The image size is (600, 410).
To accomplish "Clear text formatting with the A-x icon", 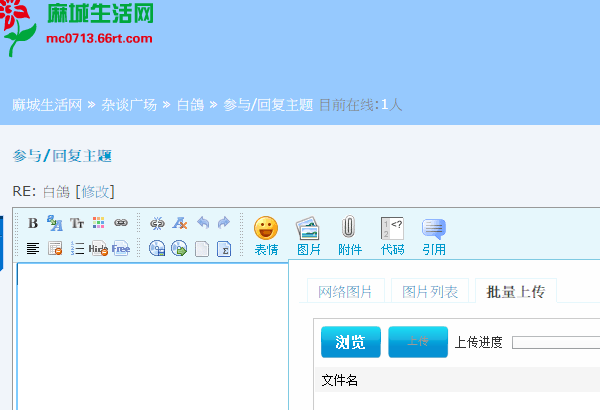I will pyautogui.click(x=179, y=223).
